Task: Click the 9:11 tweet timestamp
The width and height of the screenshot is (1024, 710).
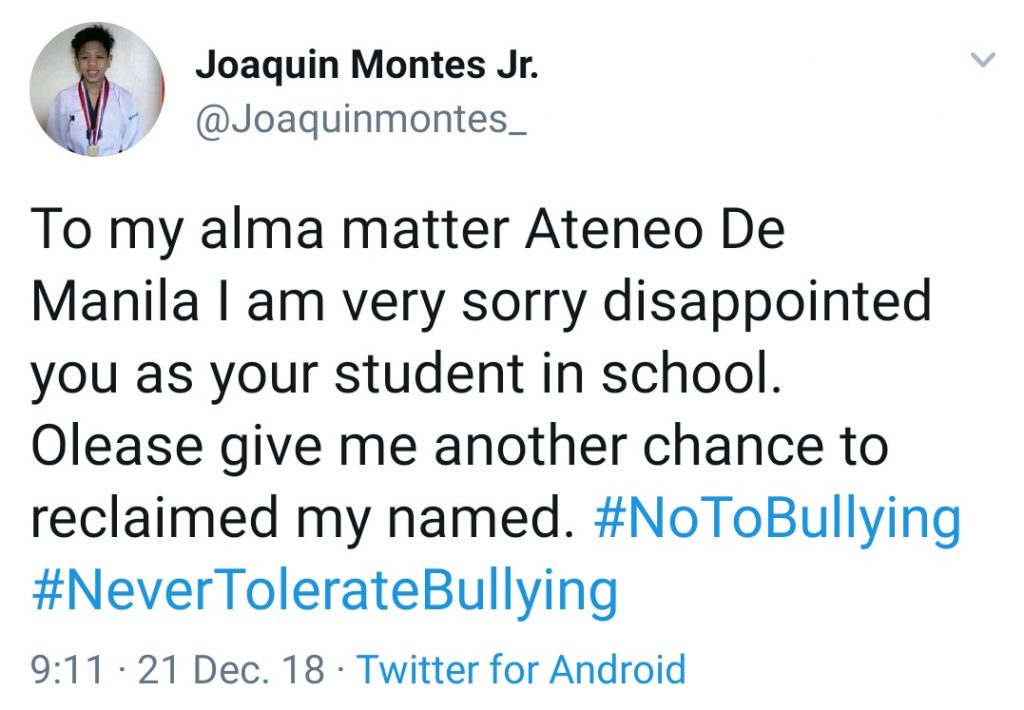Action: coord(66,669)
